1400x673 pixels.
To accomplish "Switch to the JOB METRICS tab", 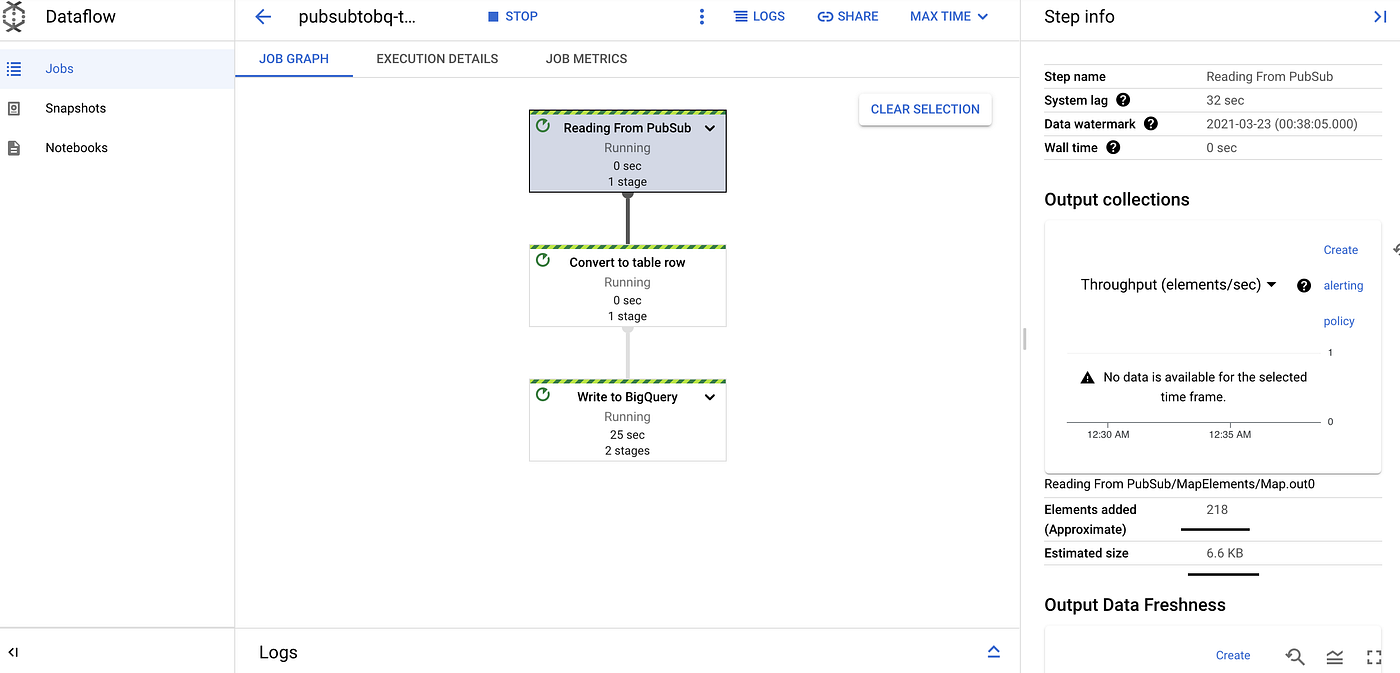I will point(586,59).
